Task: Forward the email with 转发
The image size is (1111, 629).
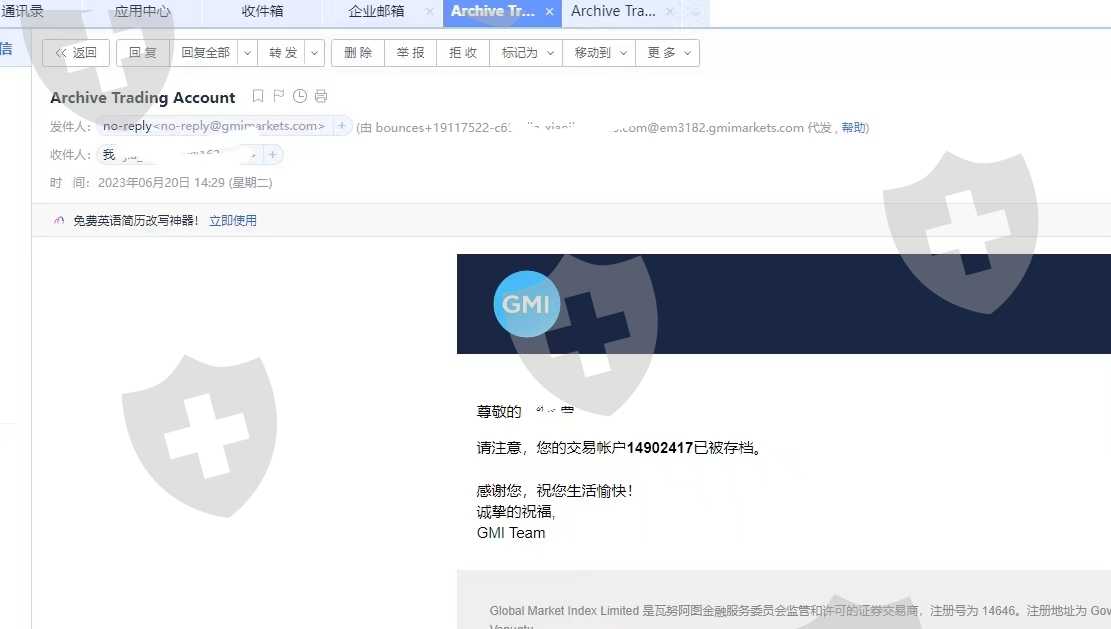Action: pyautogui.click(x=282, y=52)
